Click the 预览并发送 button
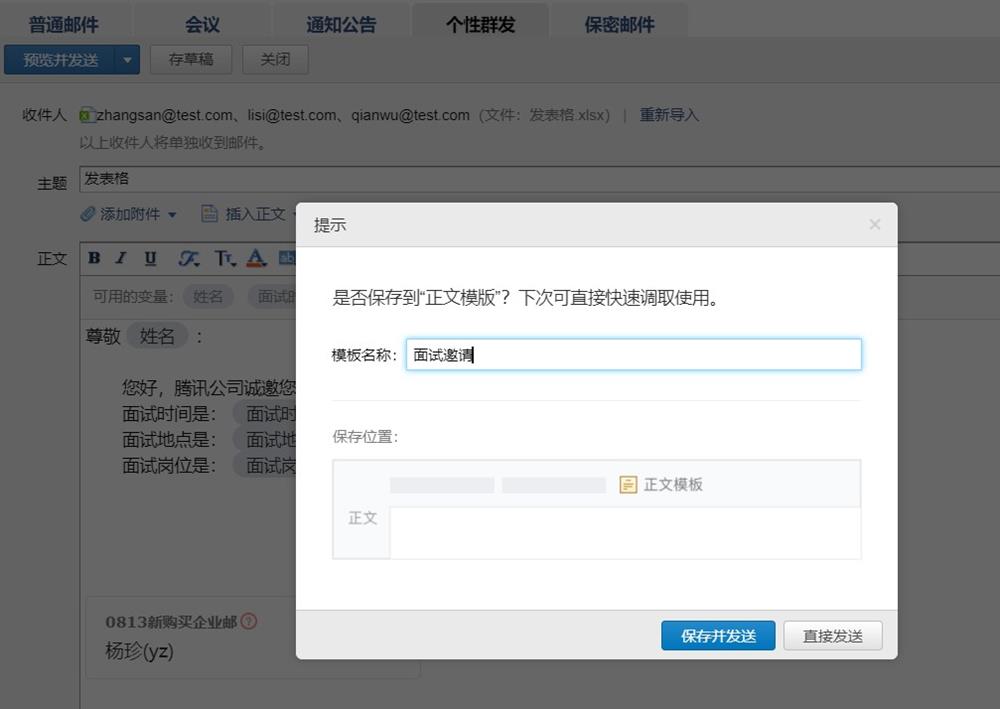Viewport: 1000px width, 709px height. 60,60
